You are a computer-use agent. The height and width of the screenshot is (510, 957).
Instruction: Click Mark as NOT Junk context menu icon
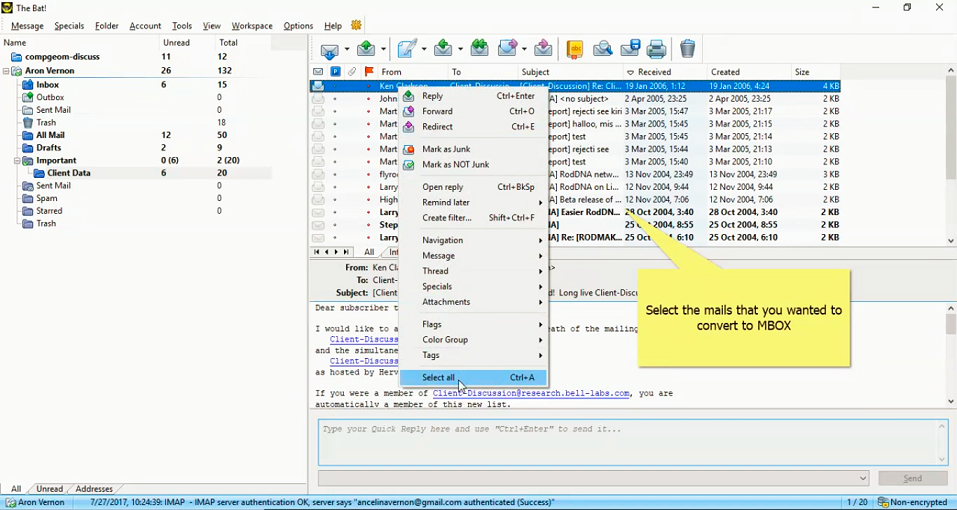[x=409, y=165]
